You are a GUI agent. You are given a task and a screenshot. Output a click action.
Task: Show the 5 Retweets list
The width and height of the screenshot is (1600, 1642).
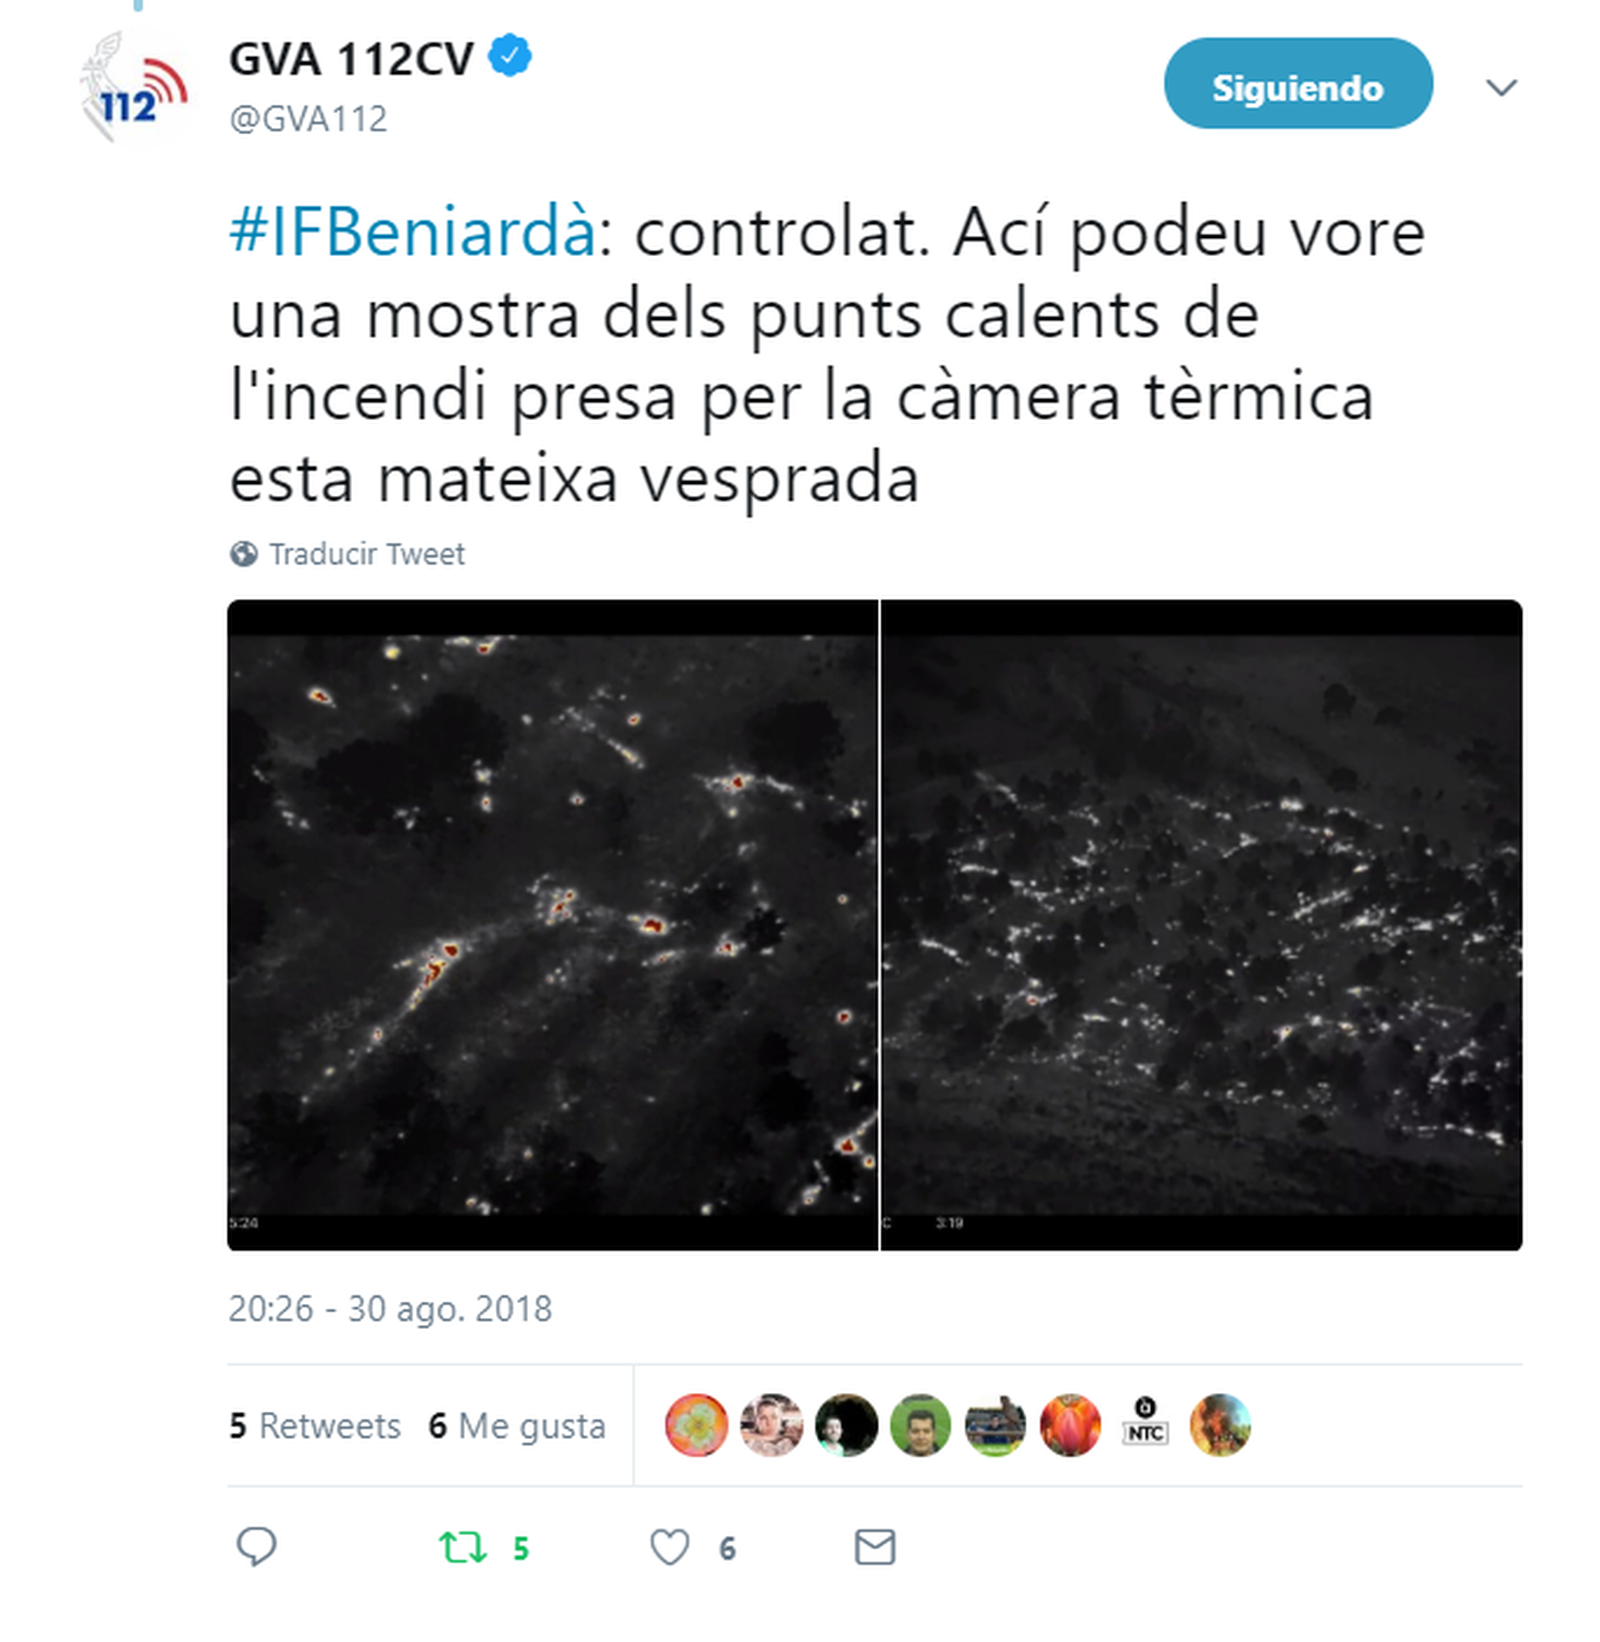tap(314, 1425)
